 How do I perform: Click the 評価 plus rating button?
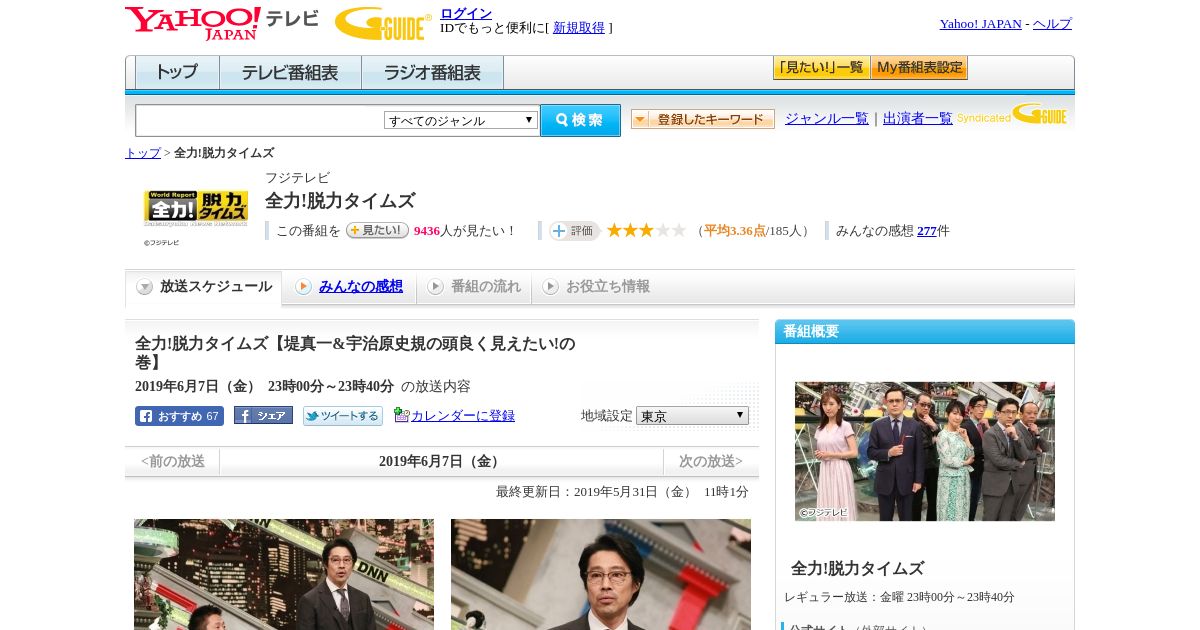pos(574,231)
